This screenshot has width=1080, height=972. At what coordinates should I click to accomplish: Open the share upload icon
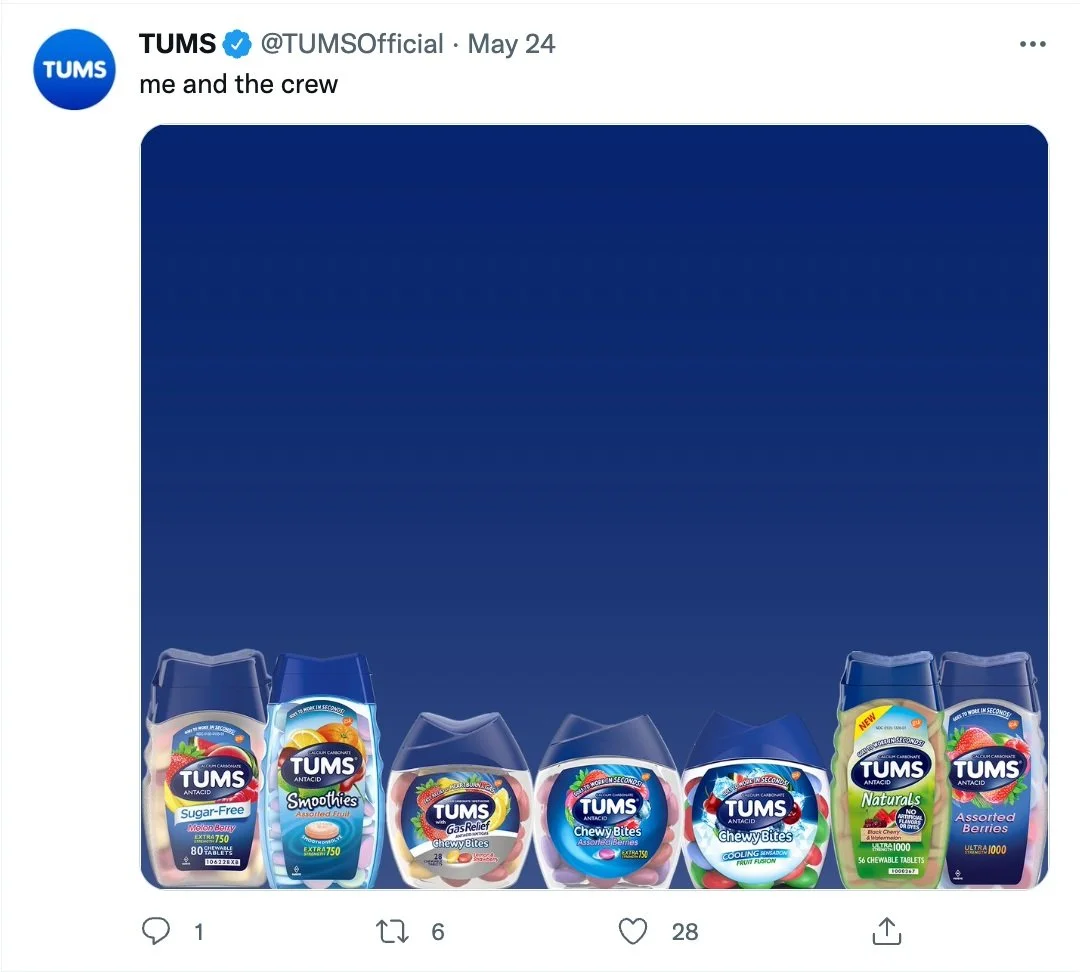click(886, 931)
